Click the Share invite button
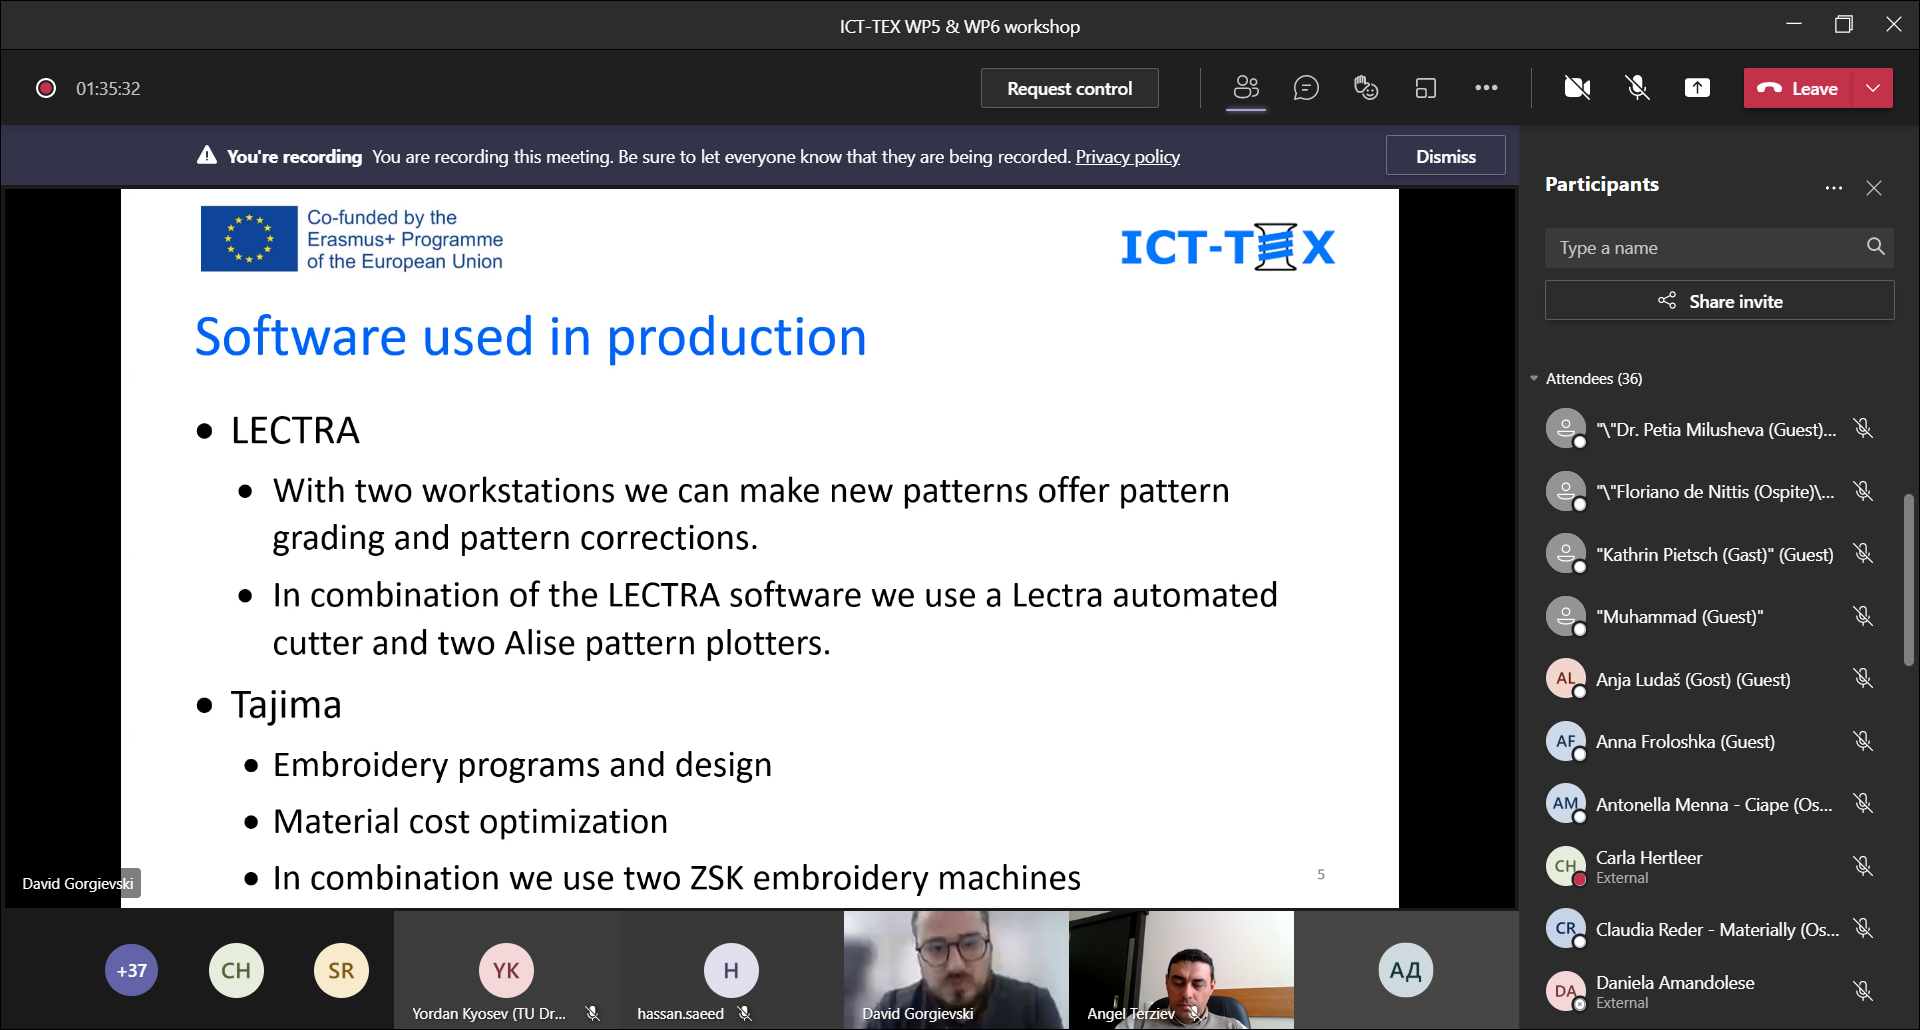Screen dimensions: 1920x1030 1719,300
